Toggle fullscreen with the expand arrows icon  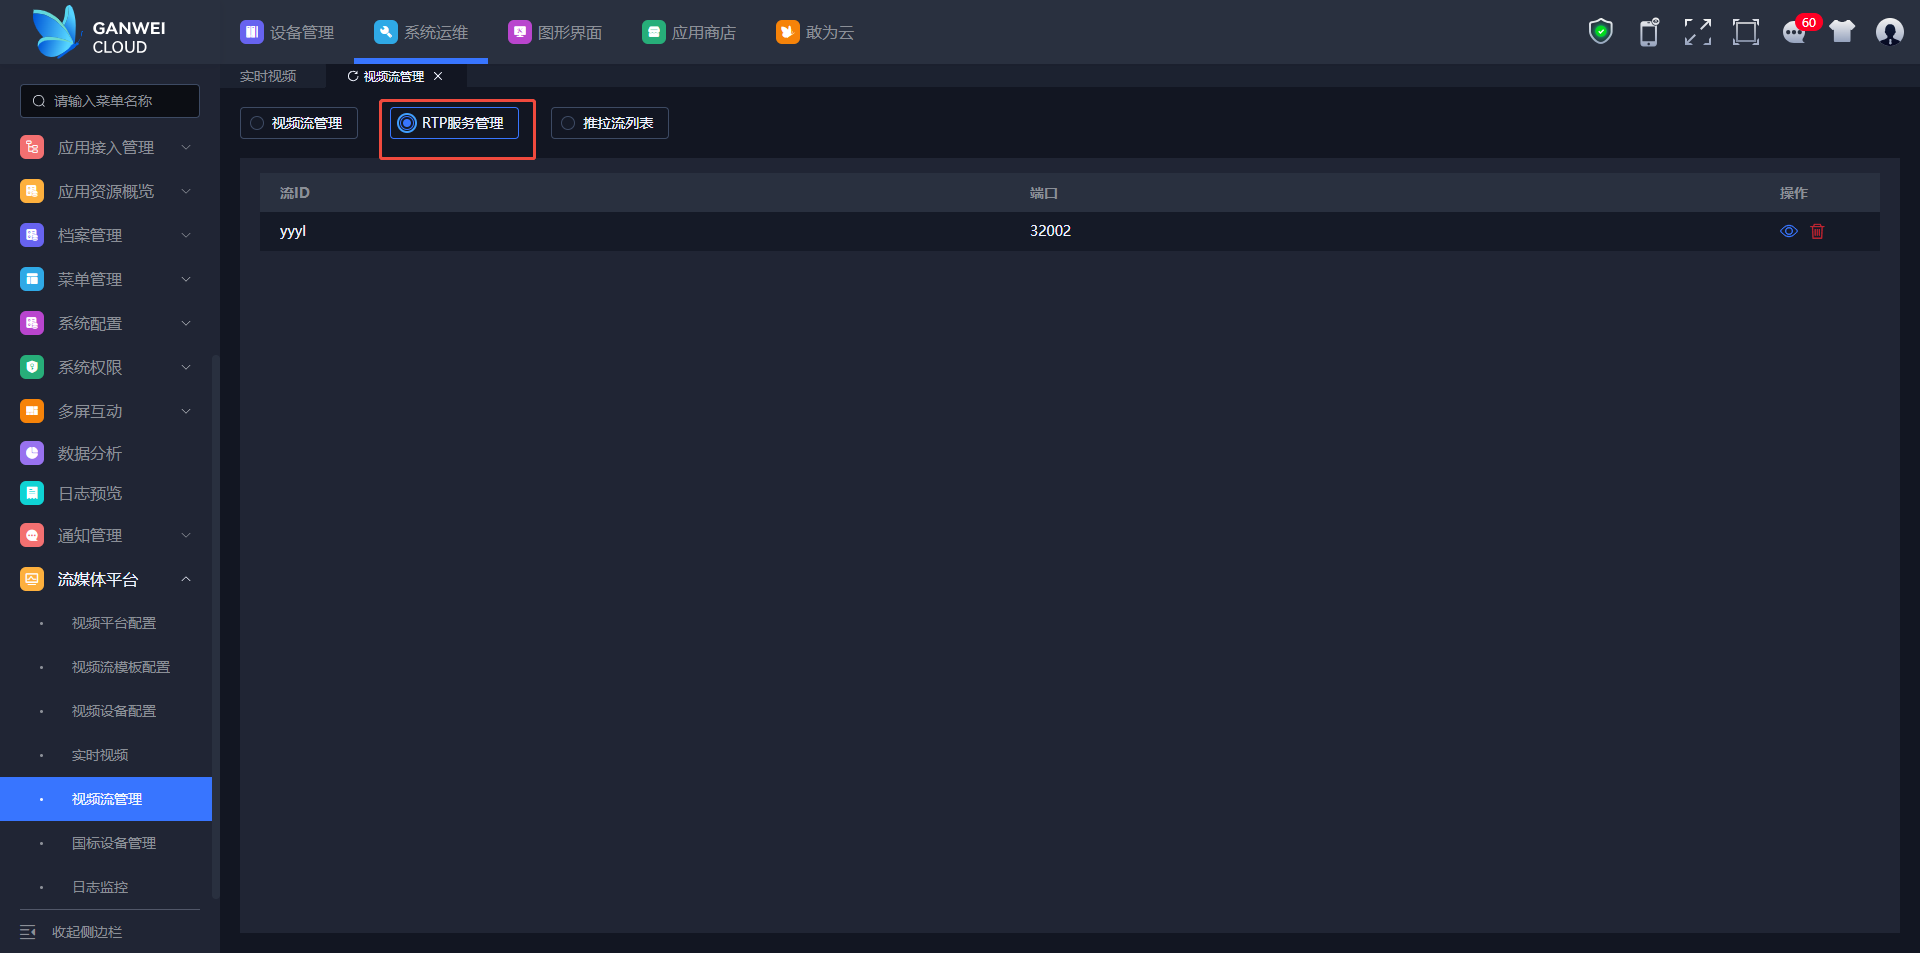pyautogui.click(x=1697, y=32)
